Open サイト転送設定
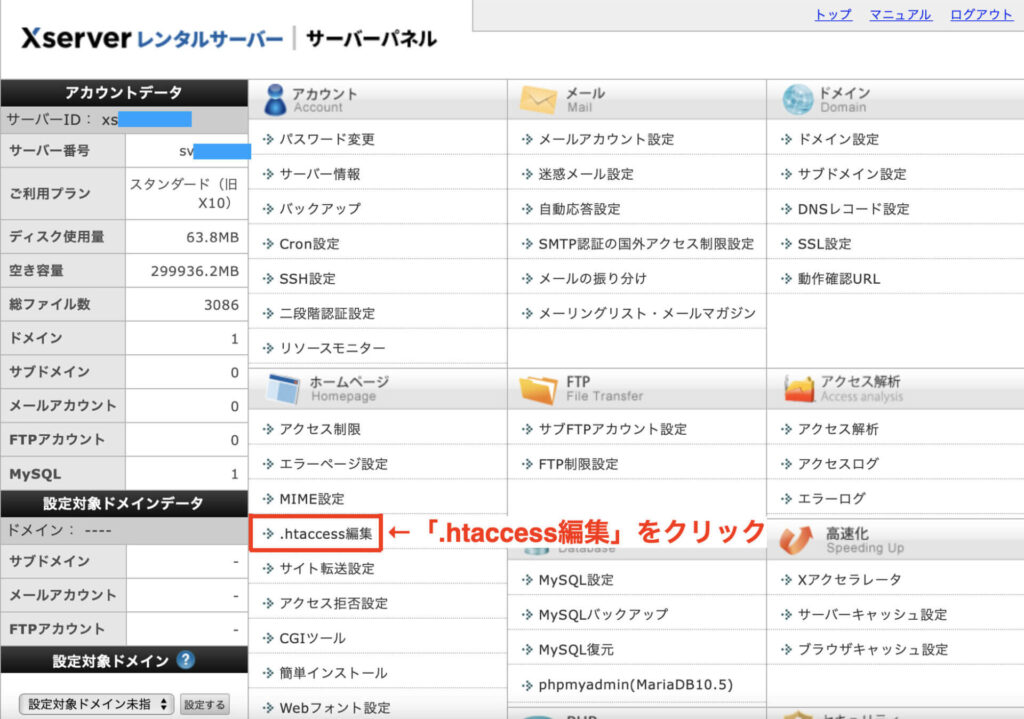The width and height of the screenshot is (1024, 719). [327, 568]
